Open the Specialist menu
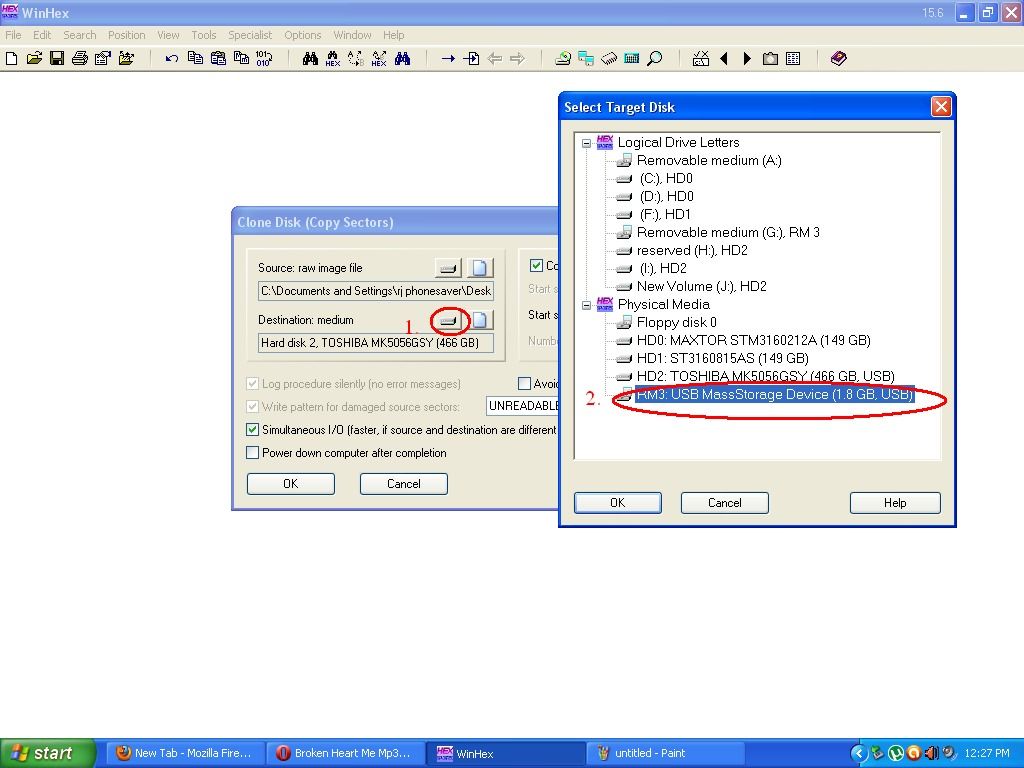Image resolution: width=1024 pixels, height=768 pixels. (250, 35)
